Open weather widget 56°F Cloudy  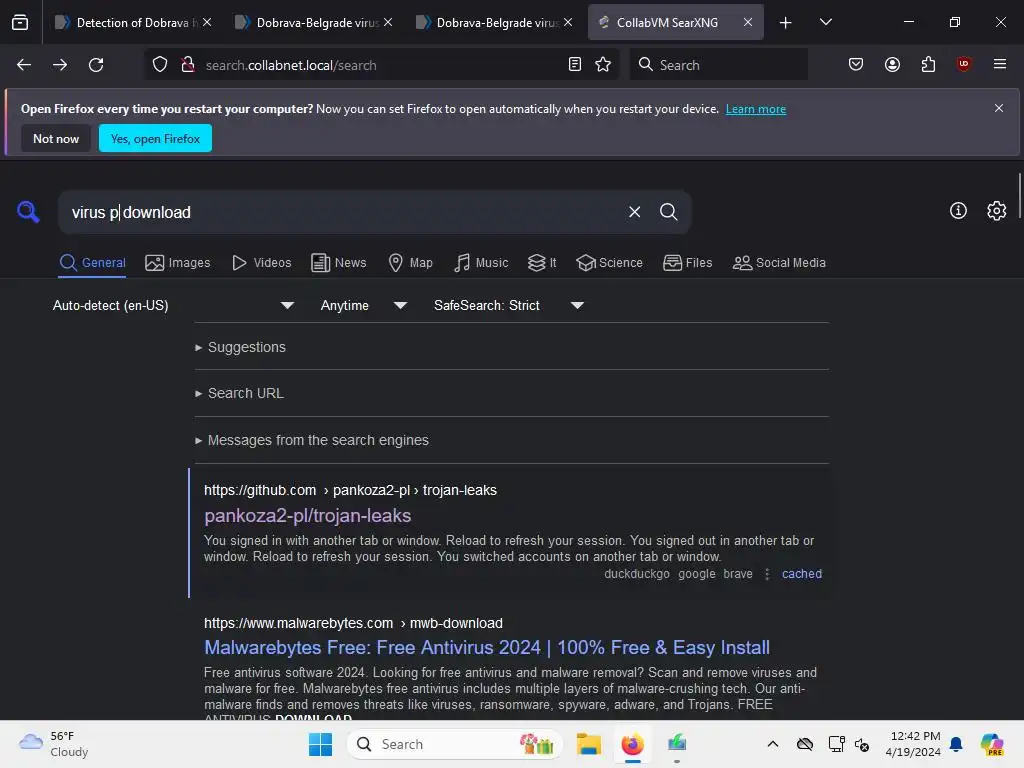(54, 744)
